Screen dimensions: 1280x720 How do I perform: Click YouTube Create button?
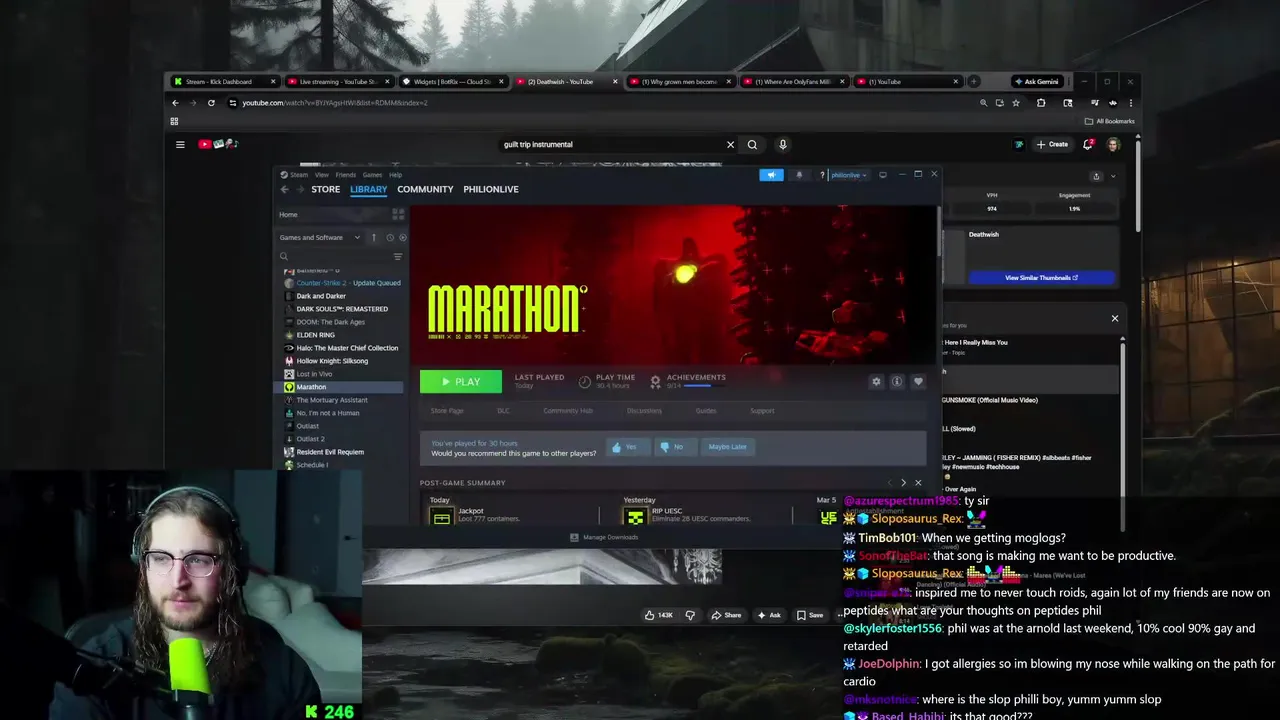click(1052, 145)
